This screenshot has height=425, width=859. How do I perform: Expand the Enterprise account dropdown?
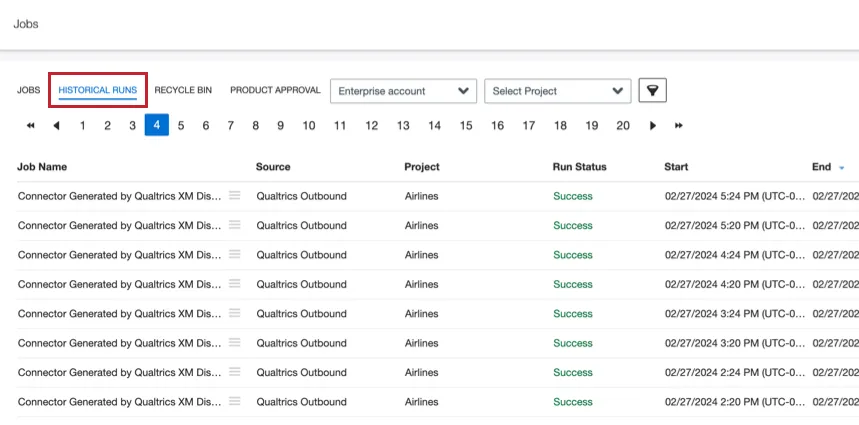(403, 91)
